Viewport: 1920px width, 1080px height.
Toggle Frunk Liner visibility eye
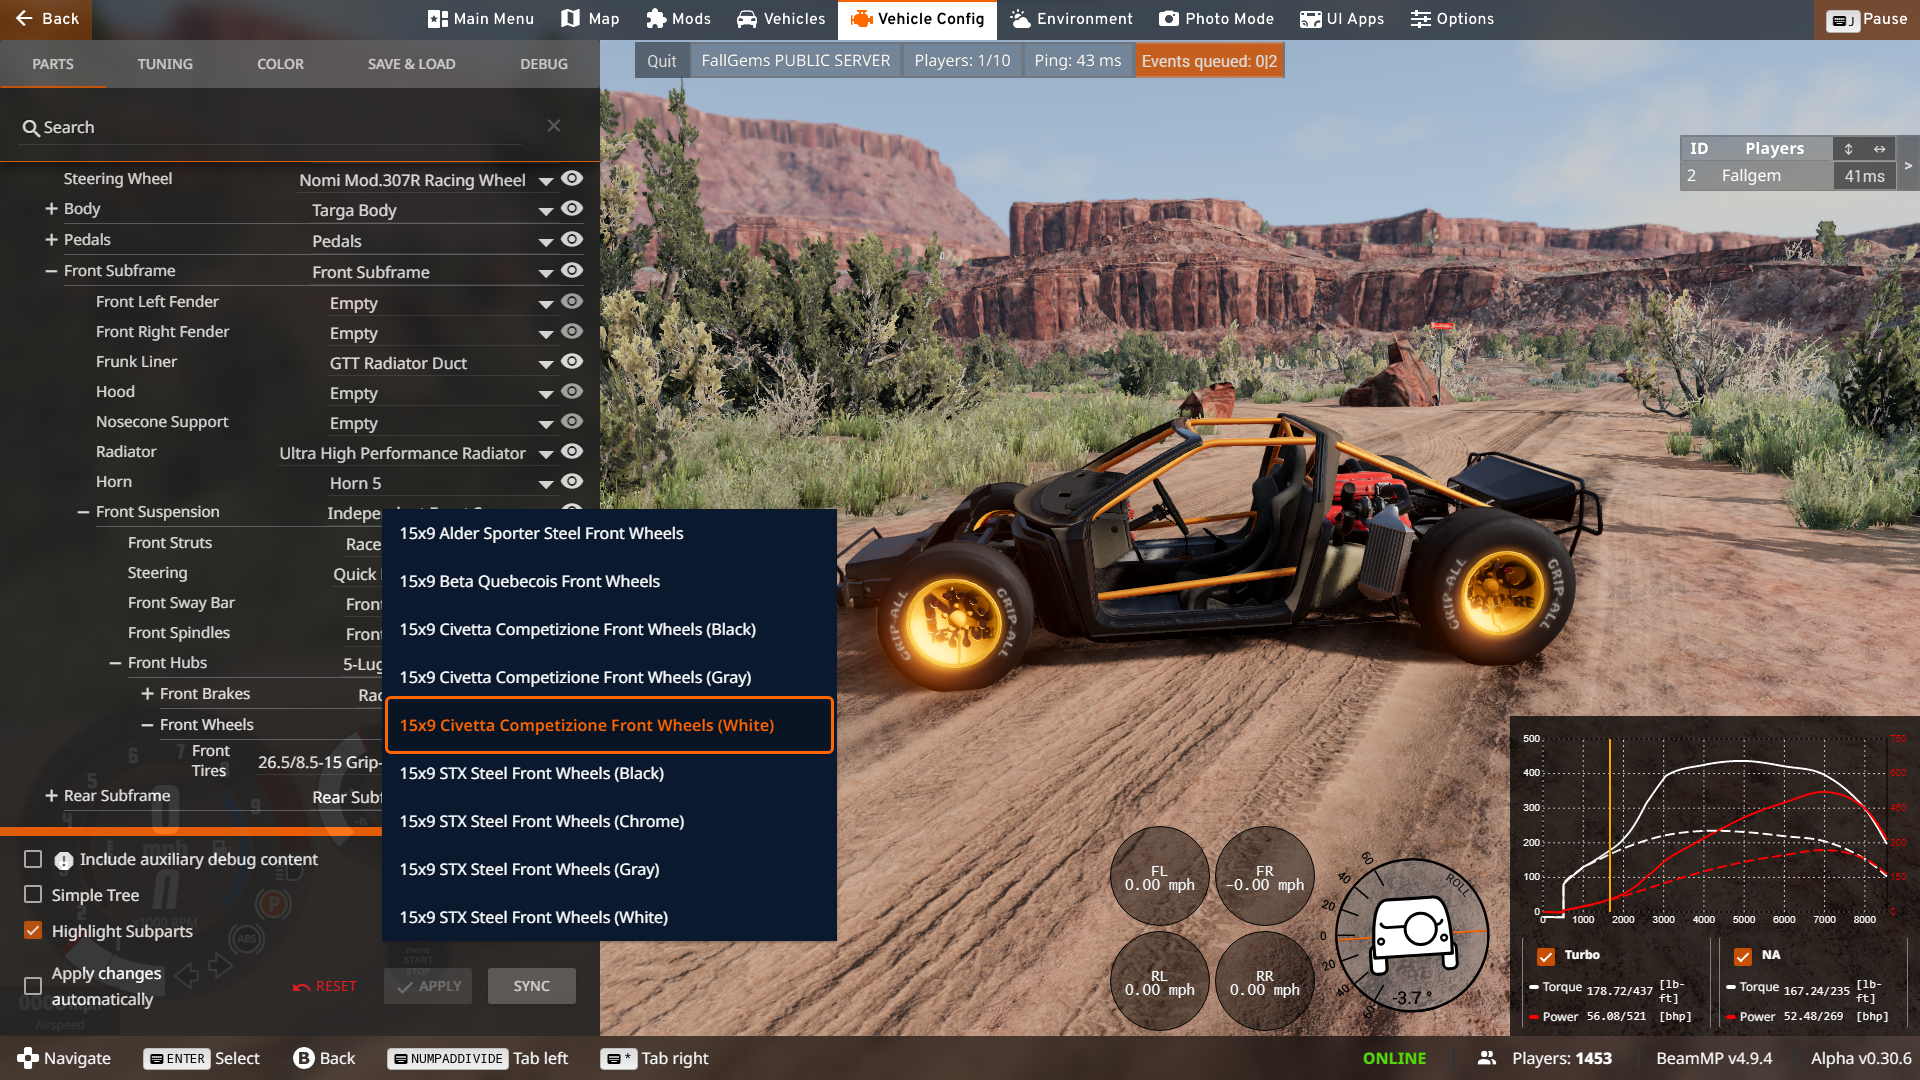pos(572,361)
